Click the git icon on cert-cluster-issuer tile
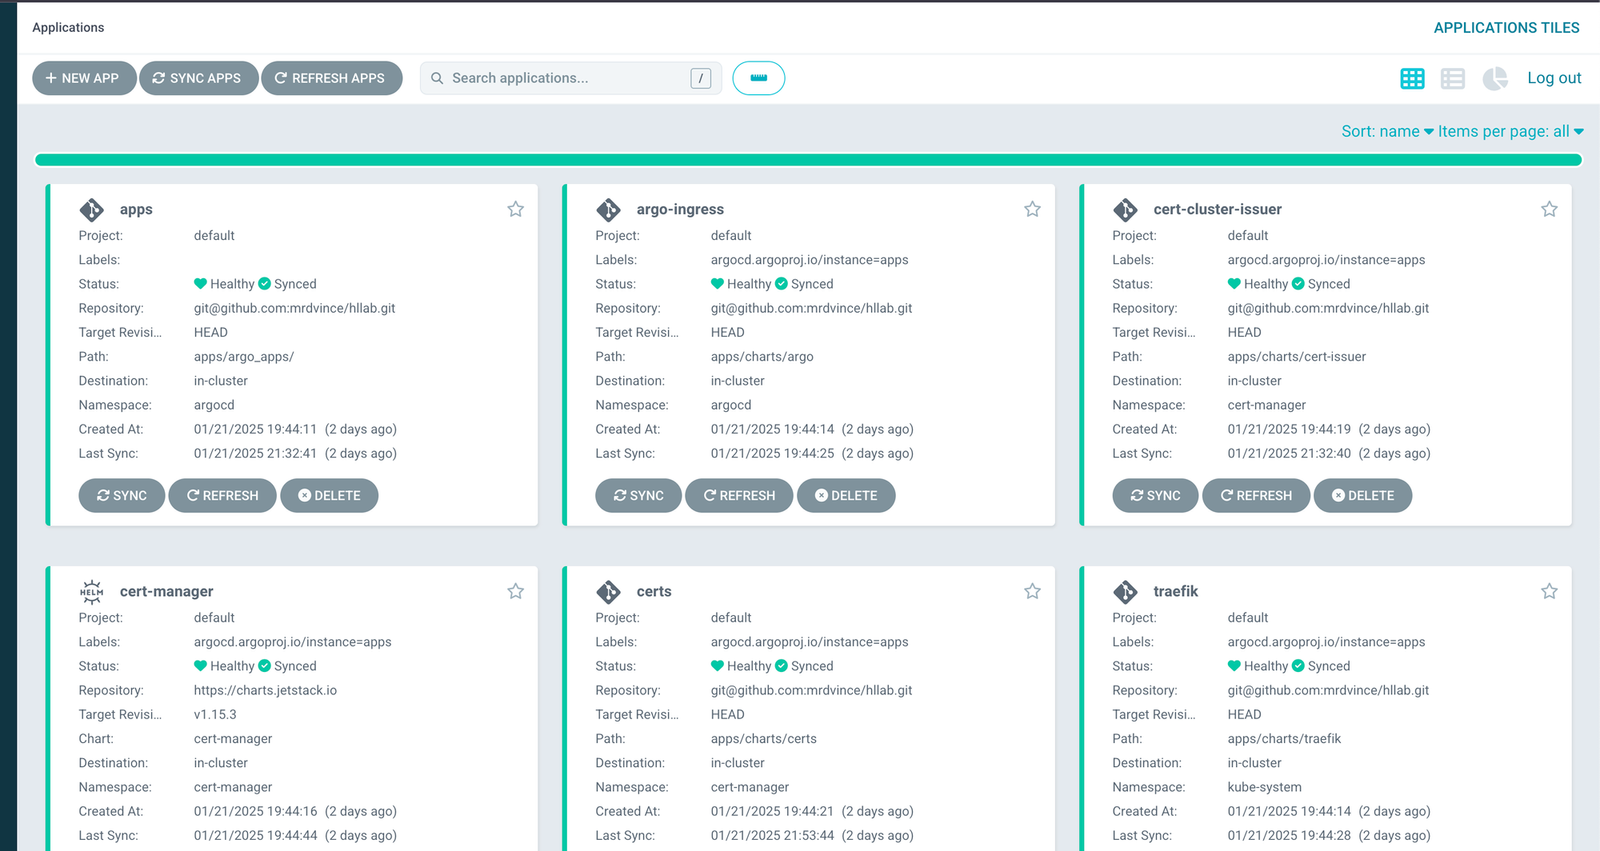 click(x=1126, y=209)
